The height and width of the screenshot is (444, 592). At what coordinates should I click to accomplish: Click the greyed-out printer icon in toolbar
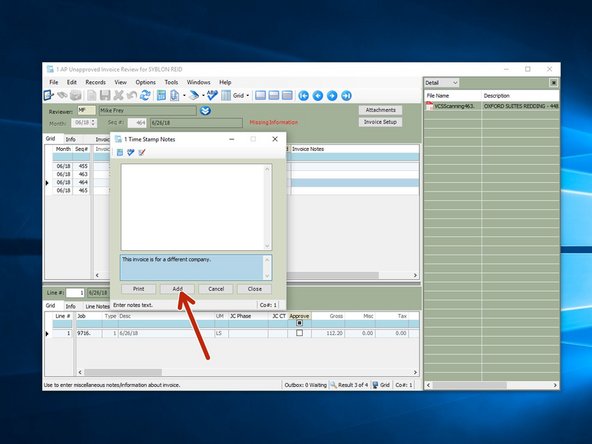[76, 96]
